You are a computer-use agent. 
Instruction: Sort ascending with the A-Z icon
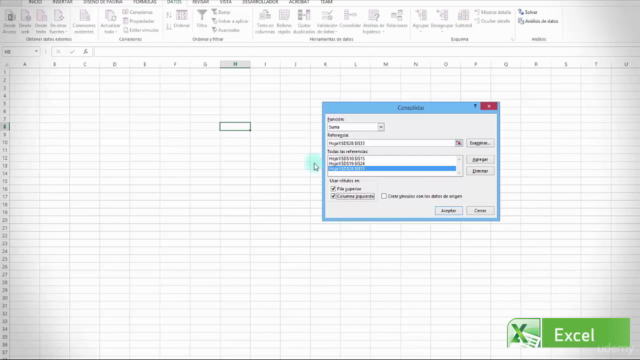[x=169, y=16]
